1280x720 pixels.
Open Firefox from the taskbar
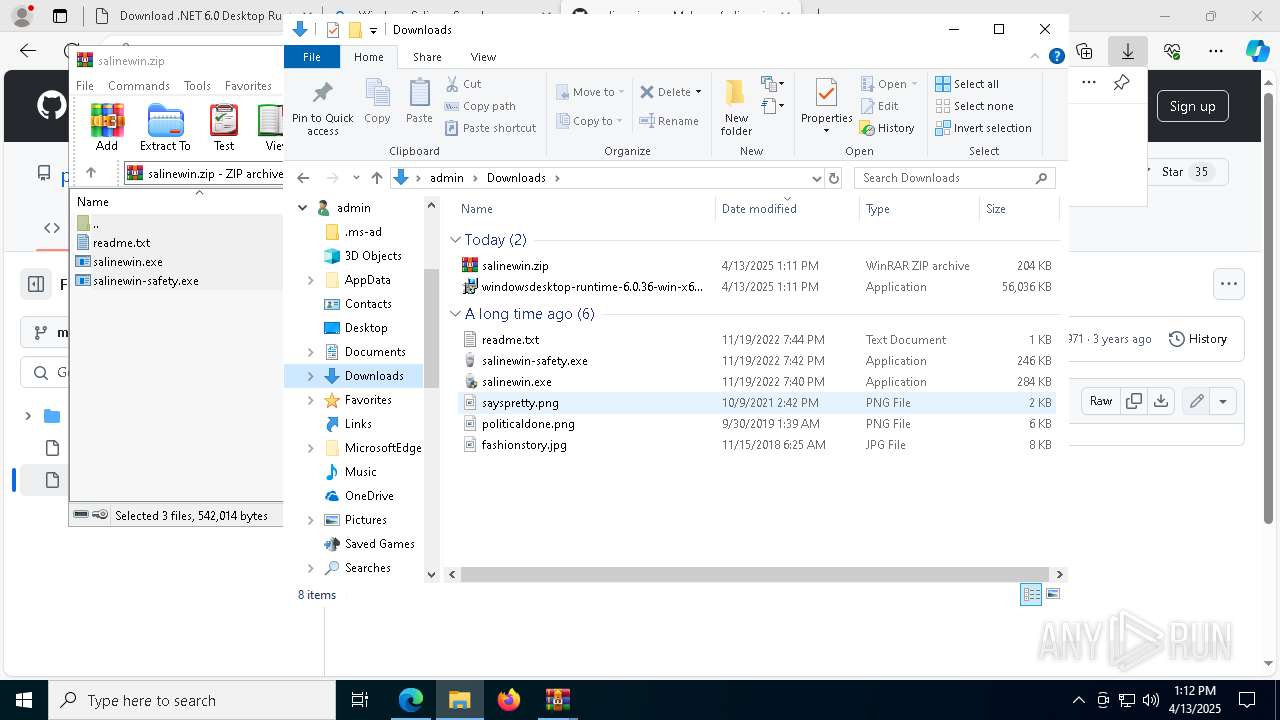tap(509, 700)
